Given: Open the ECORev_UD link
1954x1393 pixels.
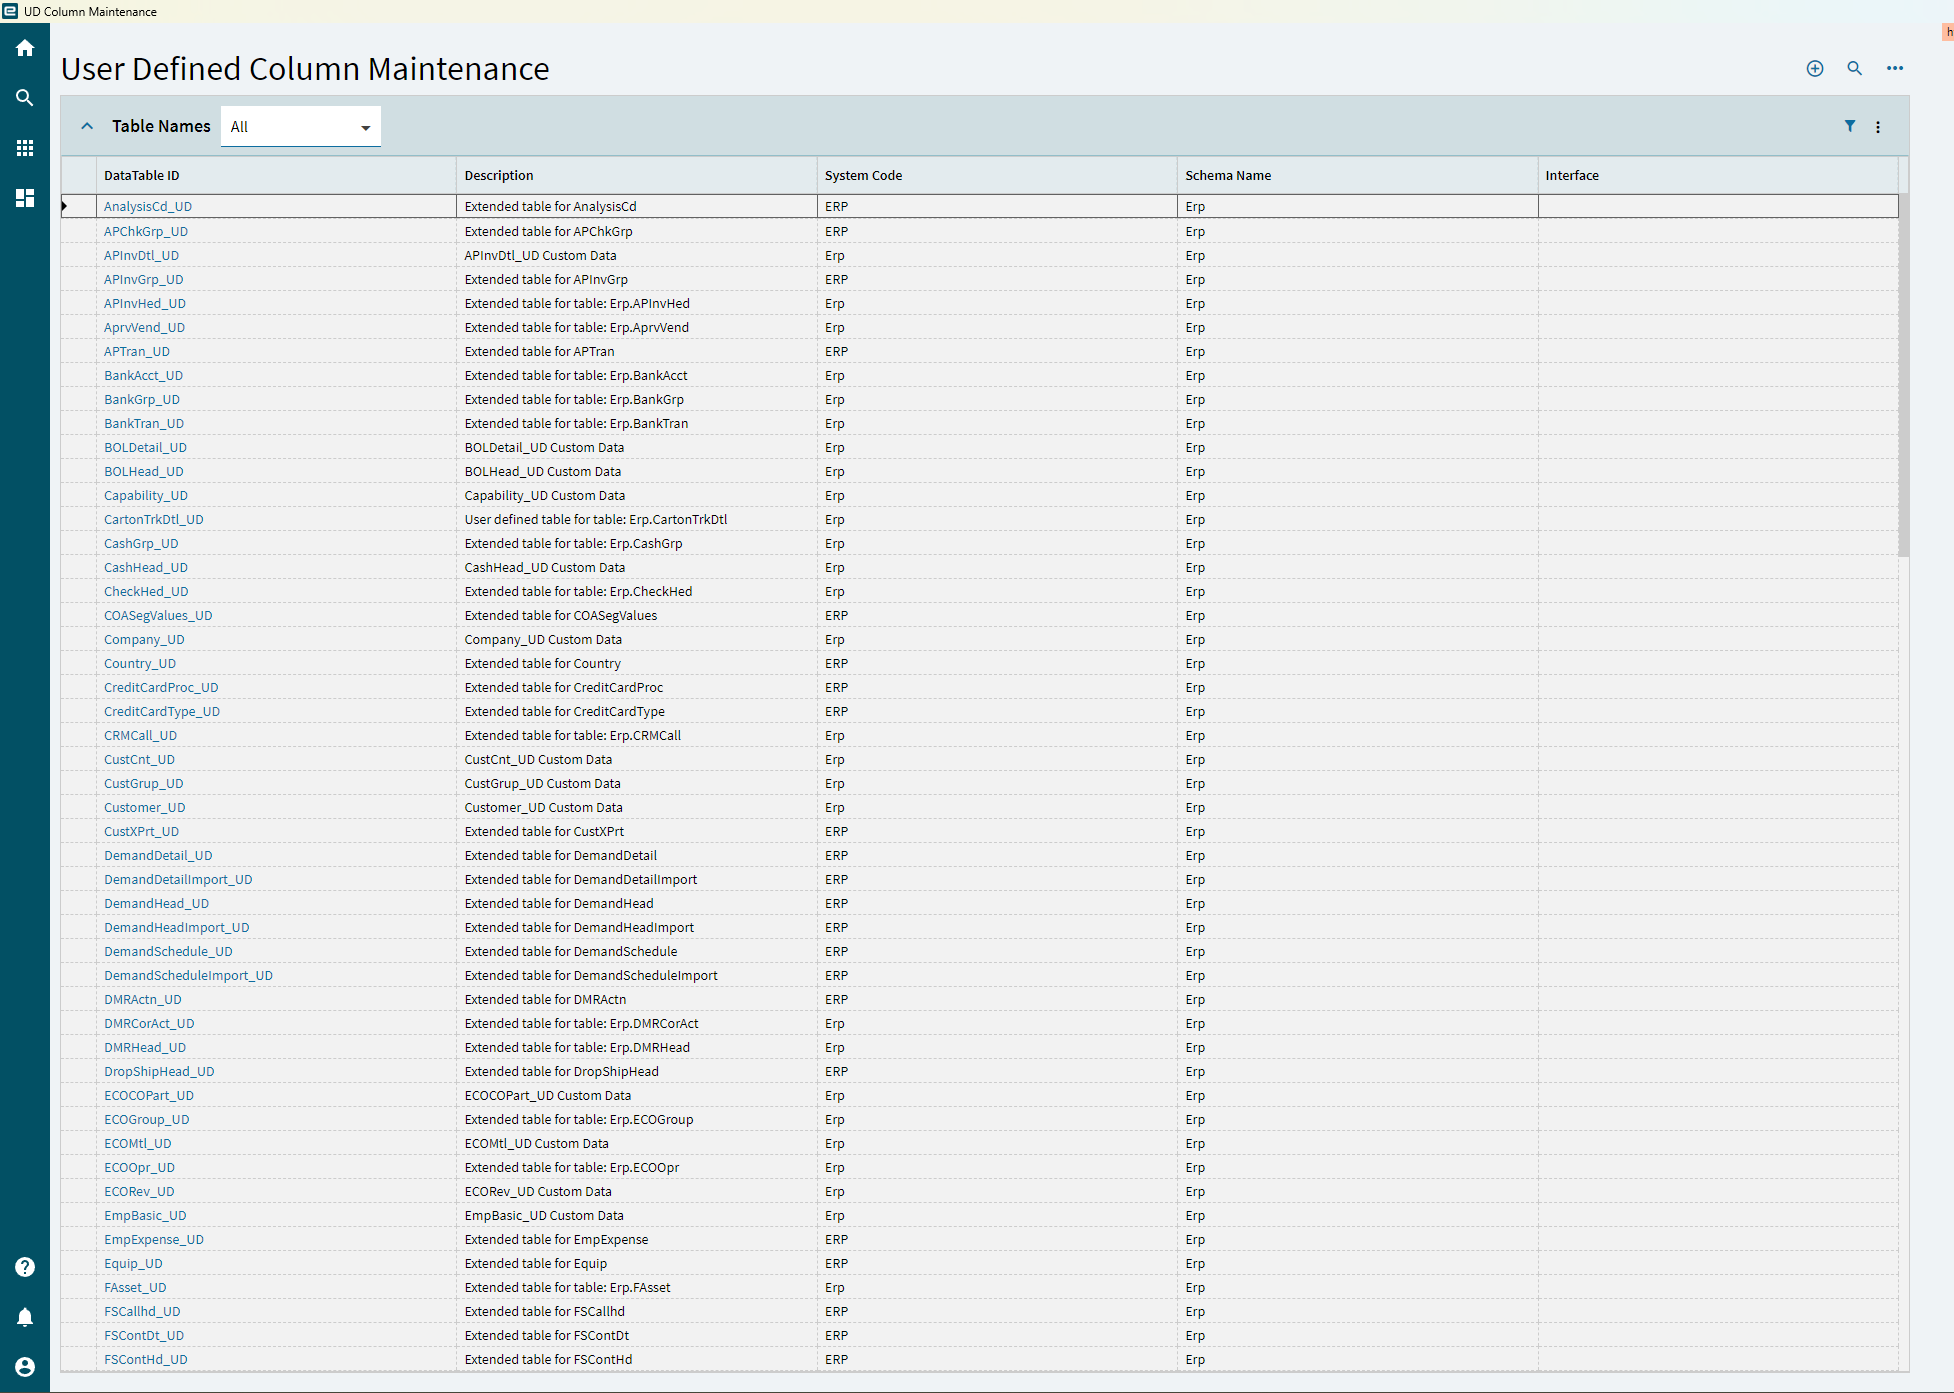Looking at the screenshot, I should pyautogui.click(x=139, y=1191).
